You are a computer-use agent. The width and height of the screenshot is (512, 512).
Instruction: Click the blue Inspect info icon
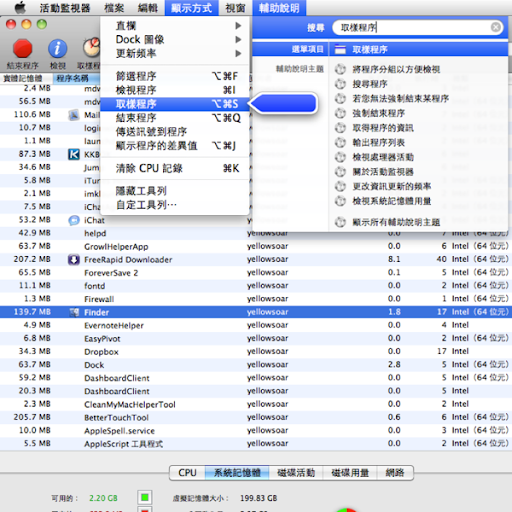coord(57,49)
